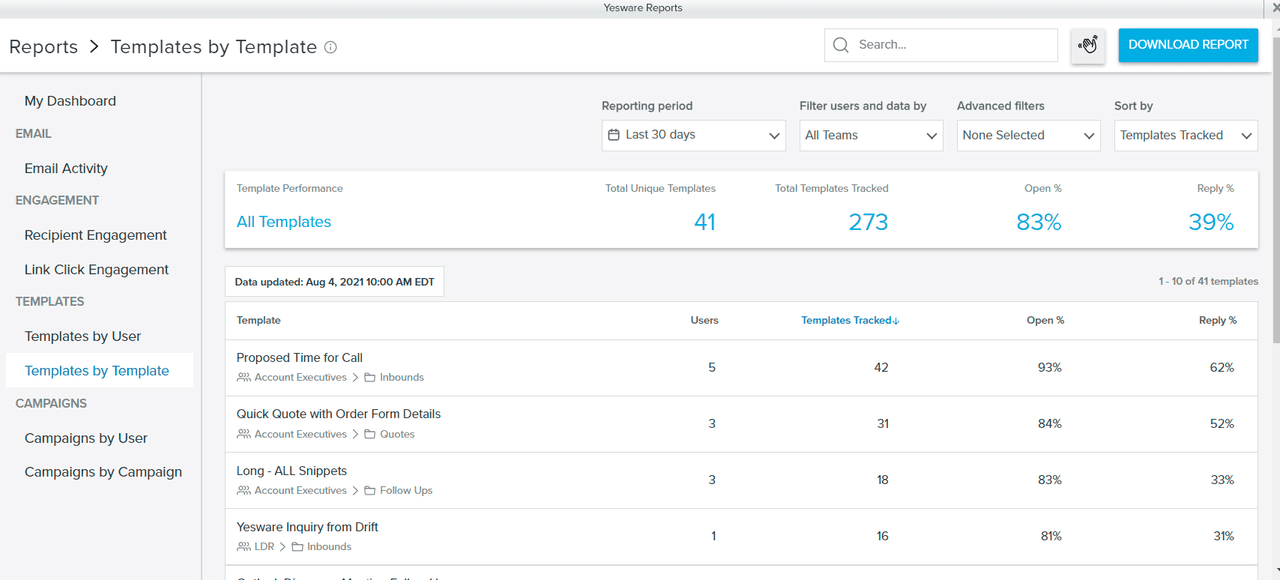Open the Advanced filters None Selected dropdown
Image resolution: width=1280 pixels, height=580 pixels.
coord(1028,135)
